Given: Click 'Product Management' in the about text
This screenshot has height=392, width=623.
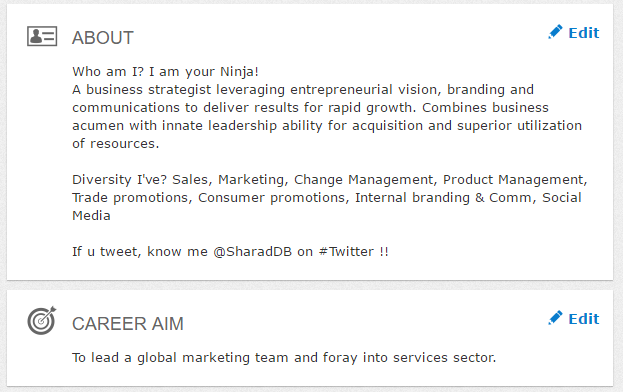Looking at the screenshot, I should pos(513,180).
